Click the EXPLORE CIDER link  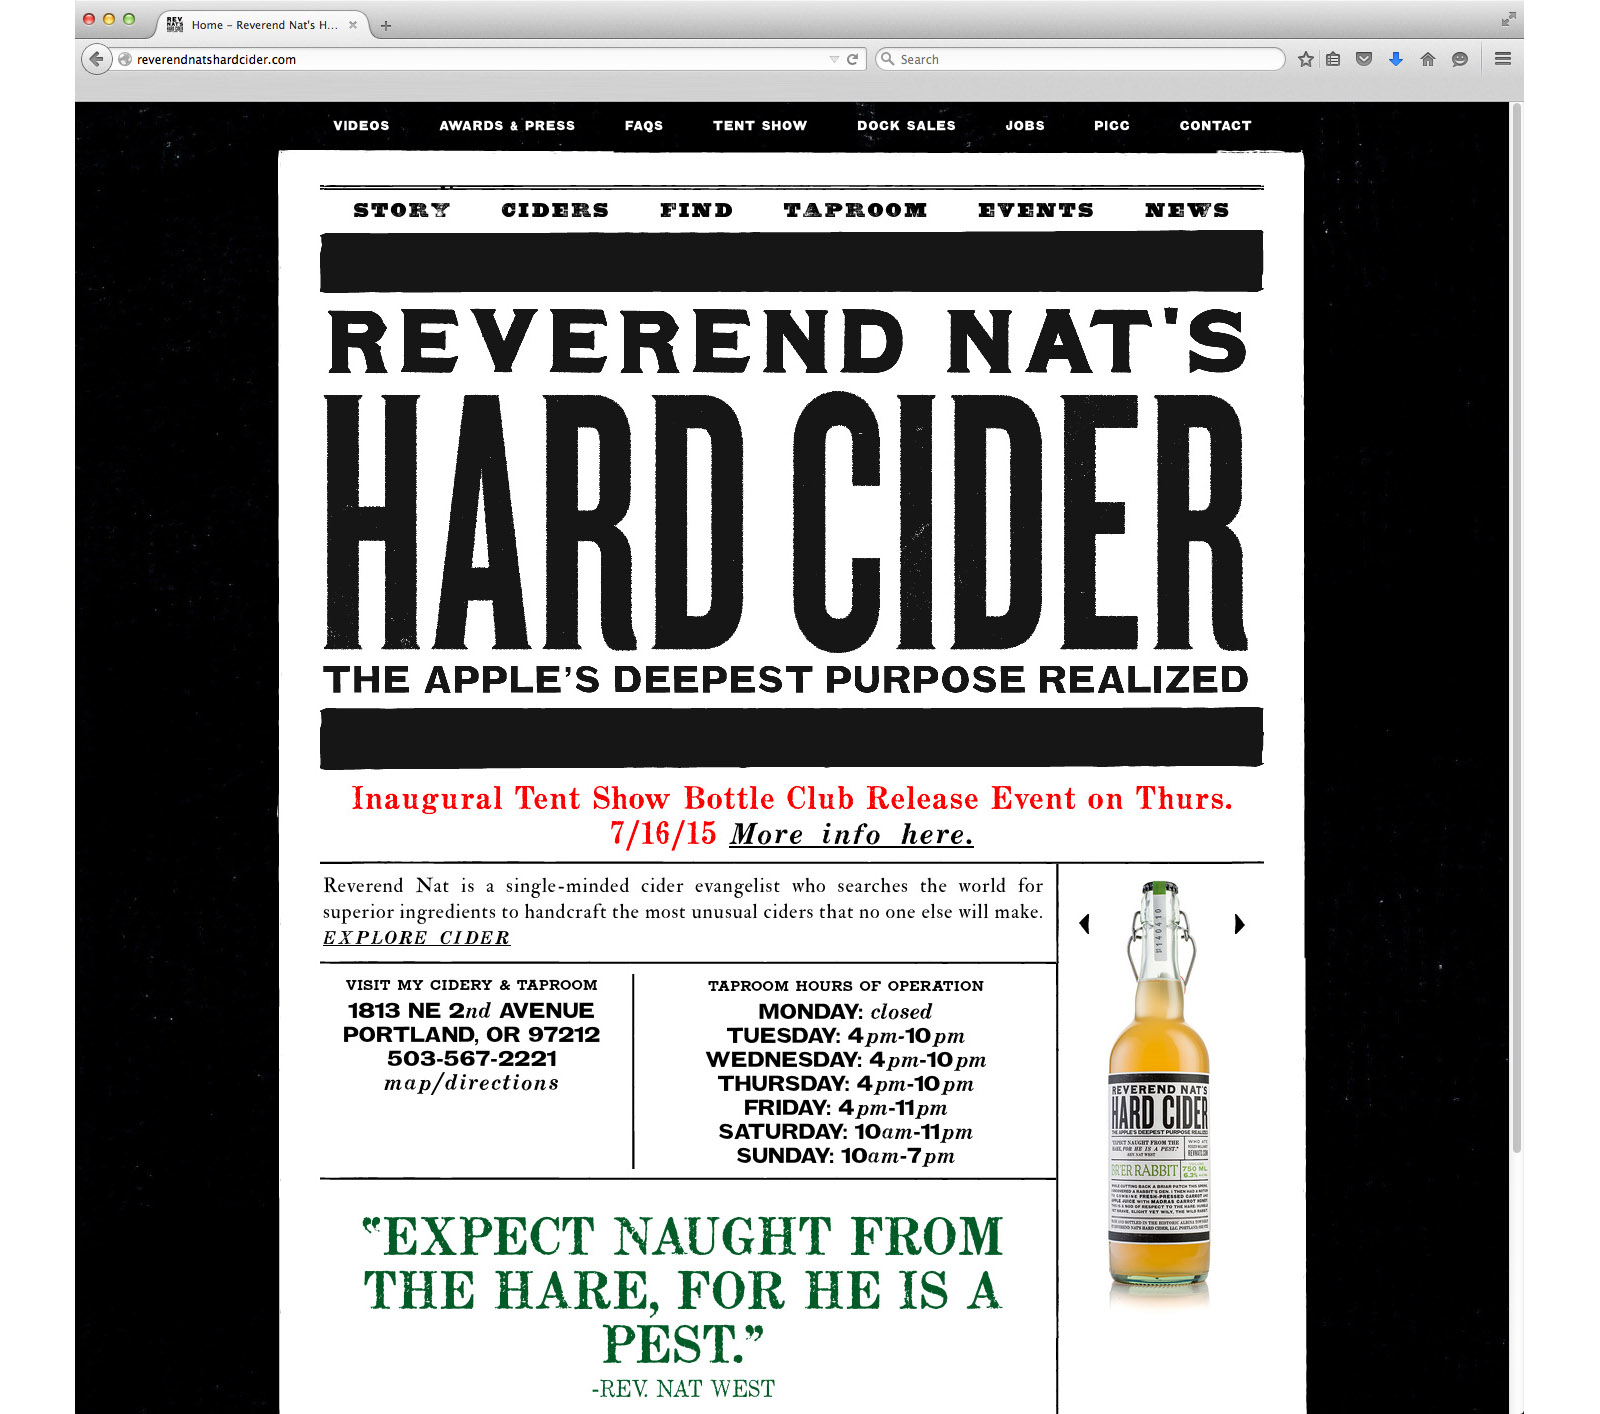[x=416, y=938]
